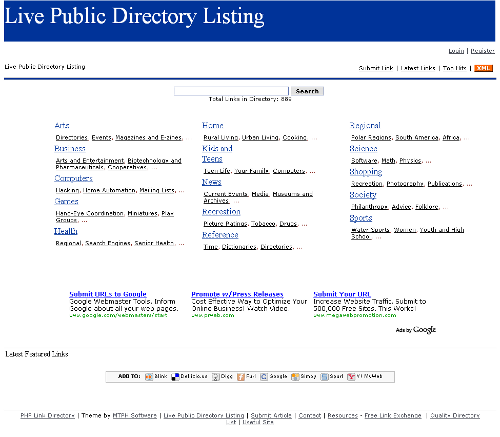The height and width of the screenshot is (437, 500).
Task: Click the Furl bookmark icon
Action: [x=241, y=377]
